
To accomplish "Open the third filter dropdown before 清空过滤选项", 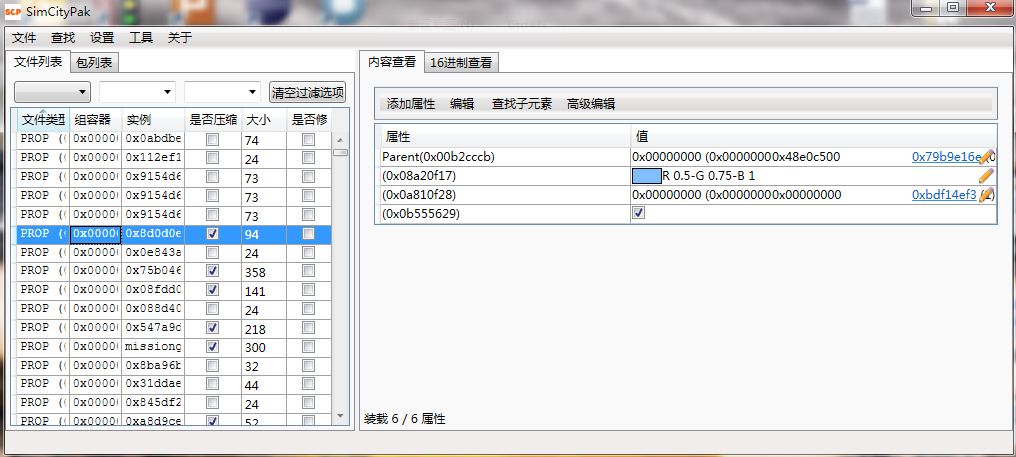I will point(222,92).
